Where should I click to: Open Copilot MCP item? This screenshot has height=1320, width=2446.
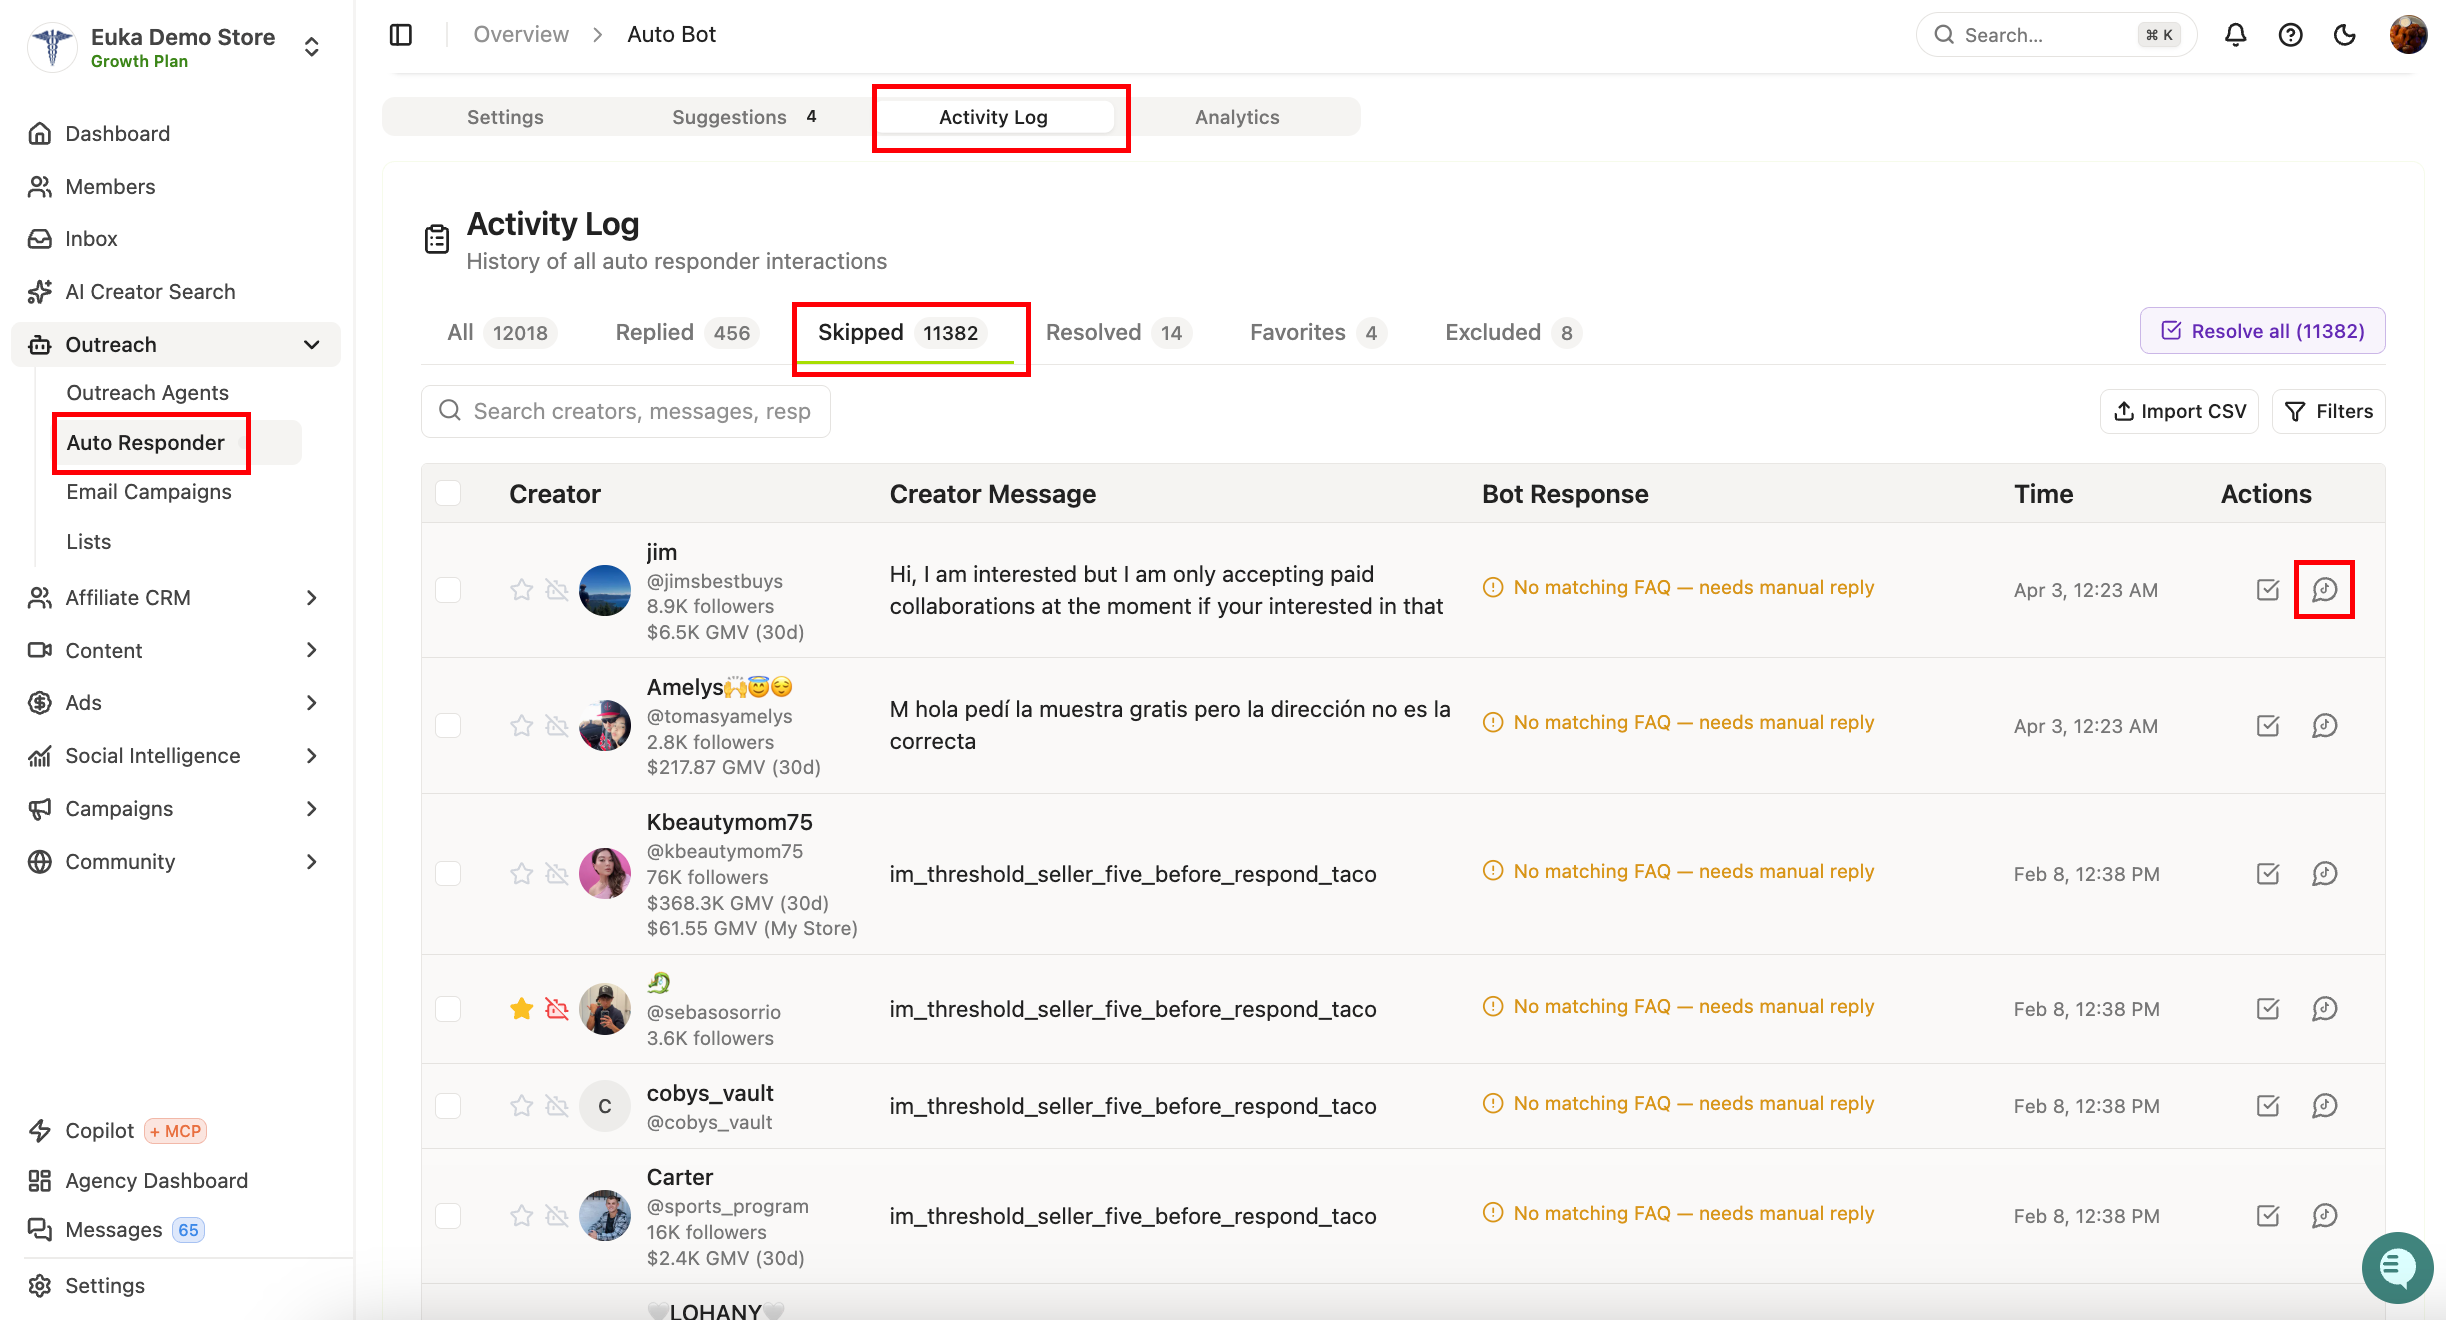tap(117, 1131)
